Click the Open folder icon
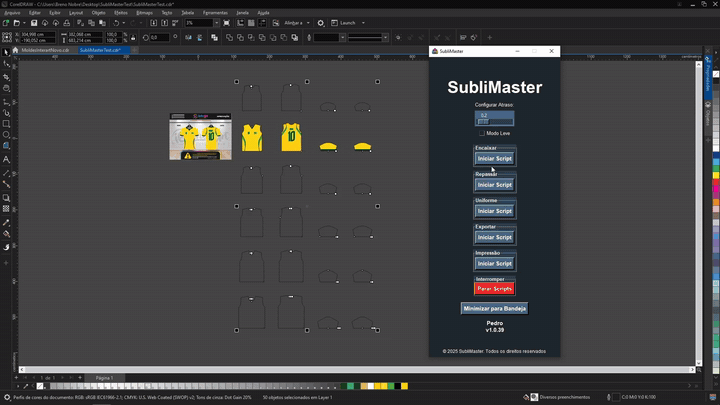 pyautogui.click(x=17, y=23)
